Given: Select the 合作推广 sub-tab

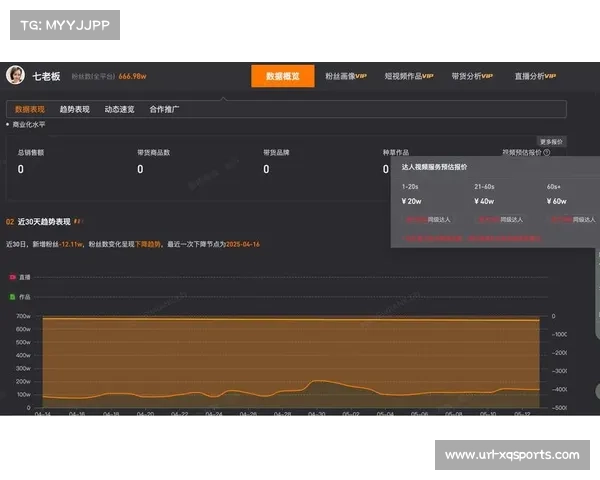Looking at the screenshot, I should [164, 109].
